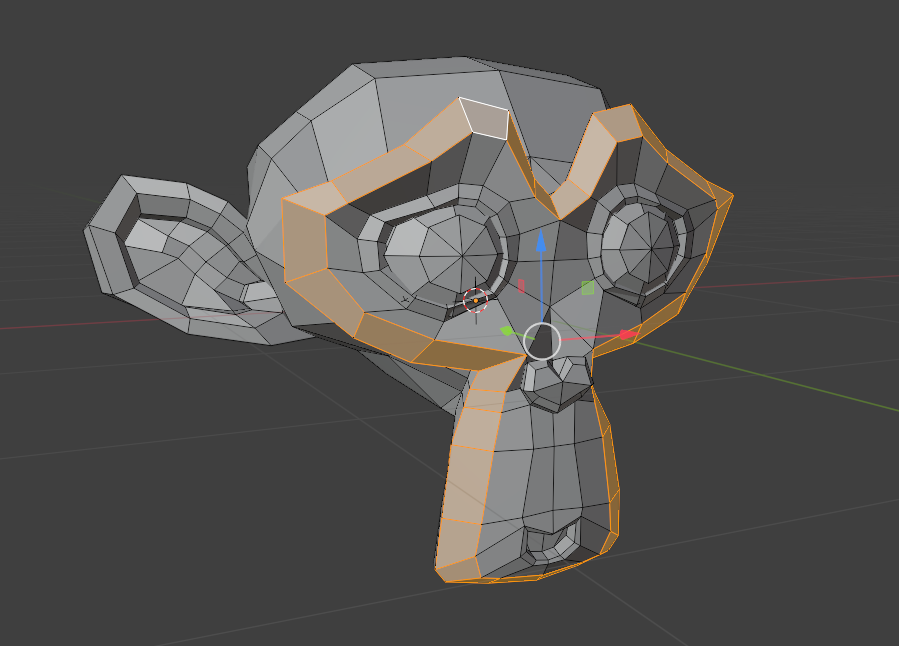Viewport: 899px width, 646px height.
Task: Select the large orange face beside left eye
Action: point(304,240)
